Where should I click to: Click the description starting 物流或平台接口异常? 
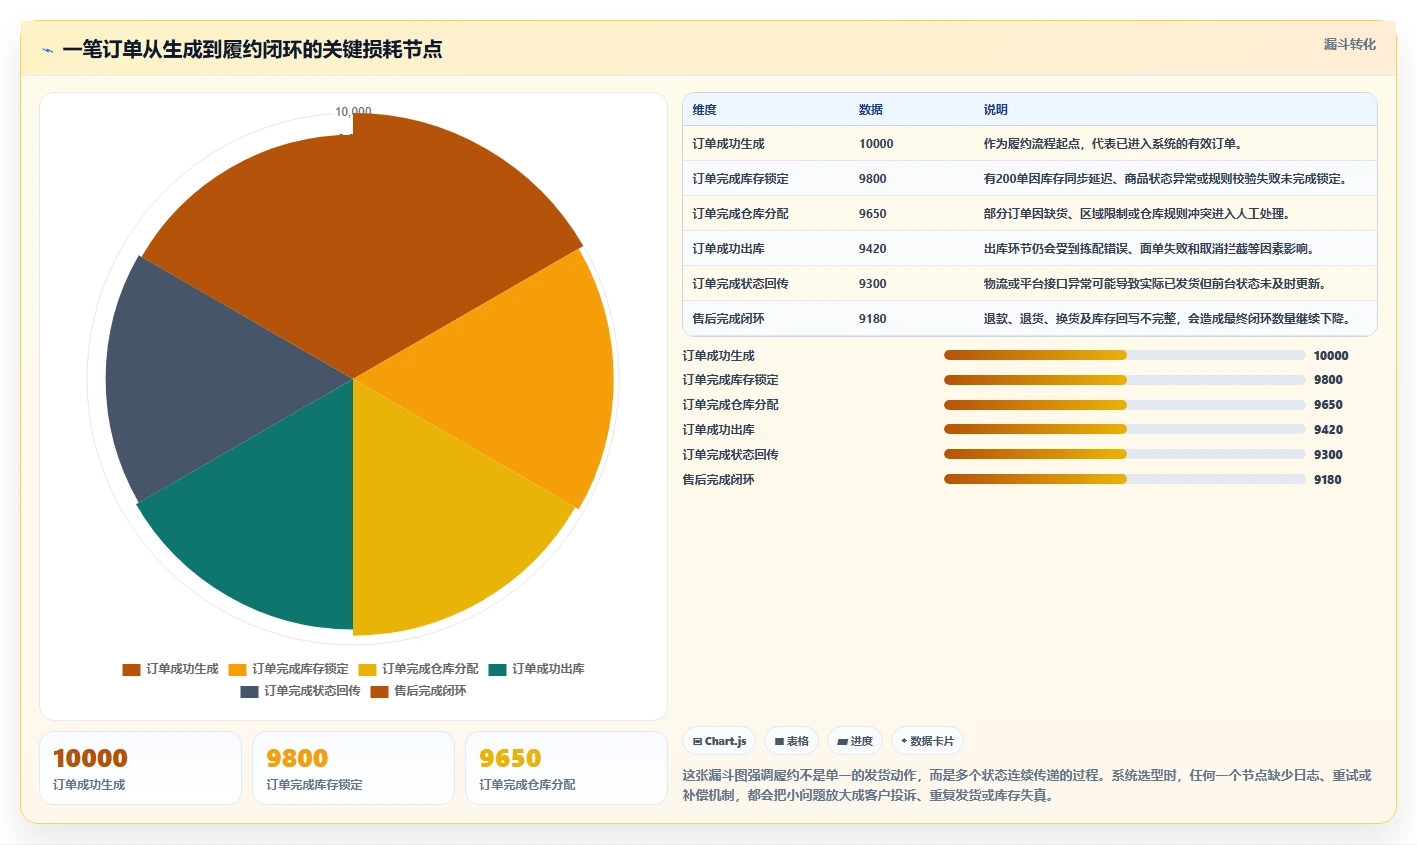(1158, 284)
